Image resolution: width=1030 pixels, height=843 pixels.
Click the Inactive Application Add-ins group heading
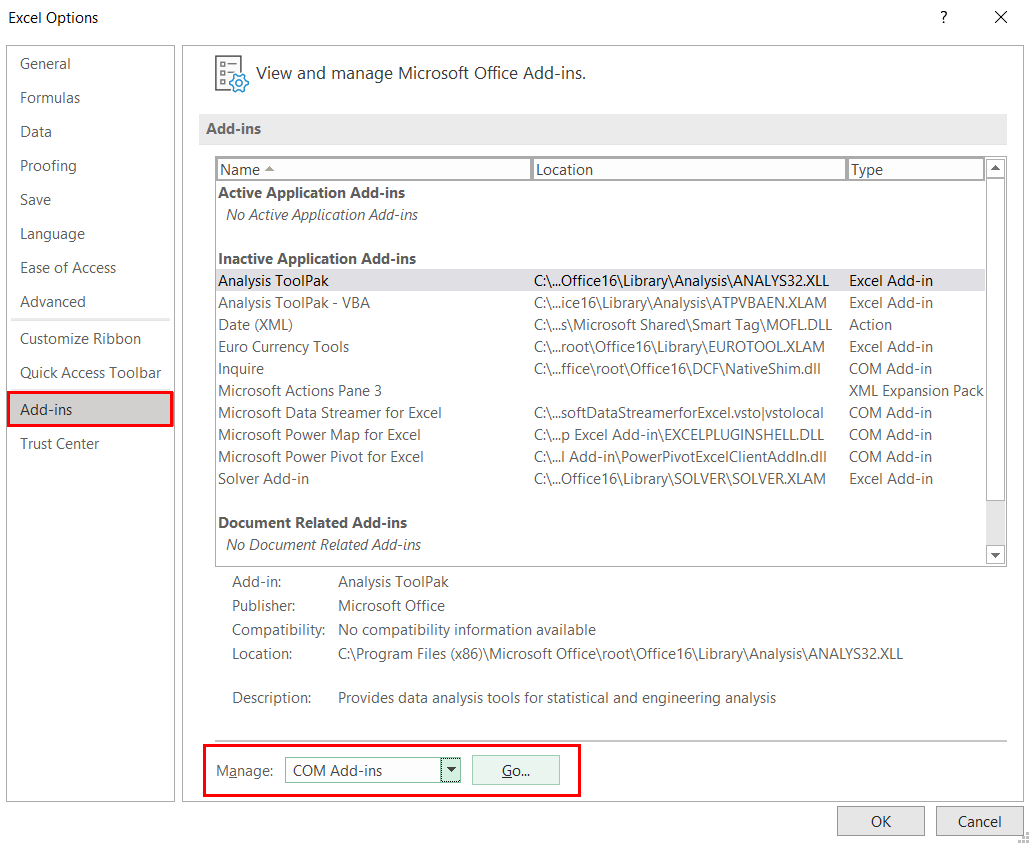click(x=317, y=259)
